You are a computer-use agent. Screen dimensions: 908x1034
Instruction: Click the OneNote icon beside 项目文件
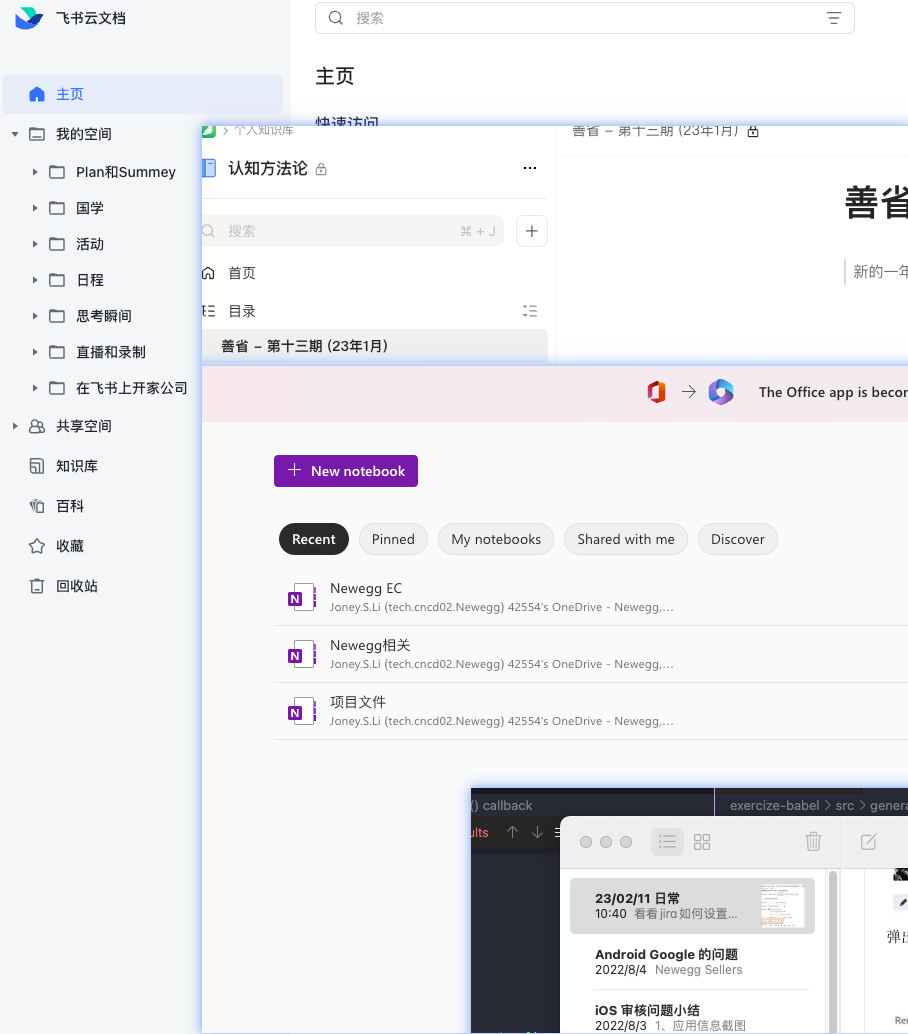pos(302,712)
